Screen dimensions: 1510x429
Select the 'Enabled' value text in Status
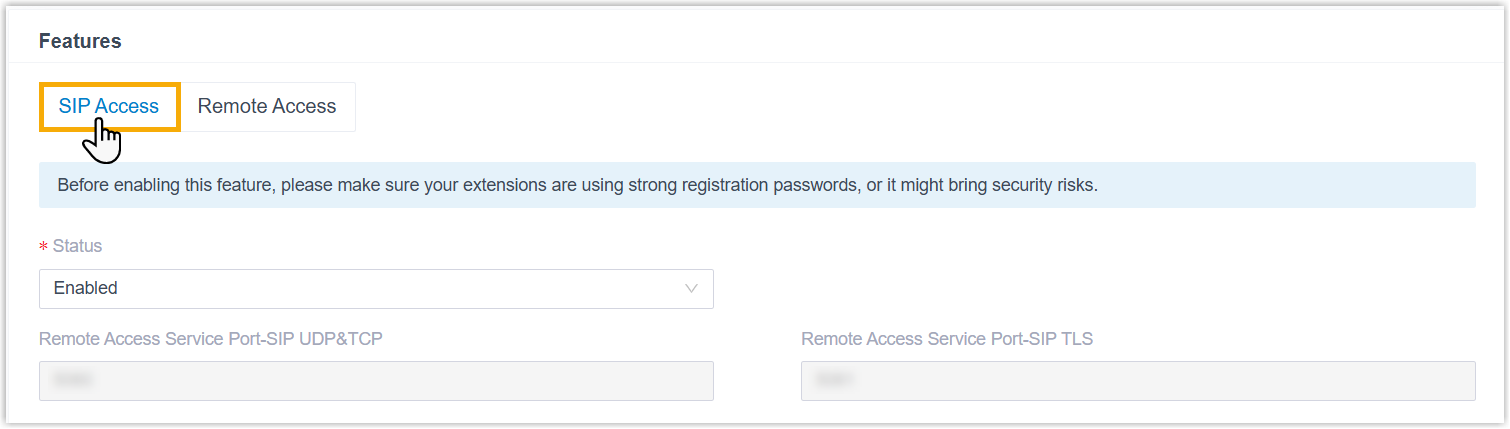(x=86, y=288)
